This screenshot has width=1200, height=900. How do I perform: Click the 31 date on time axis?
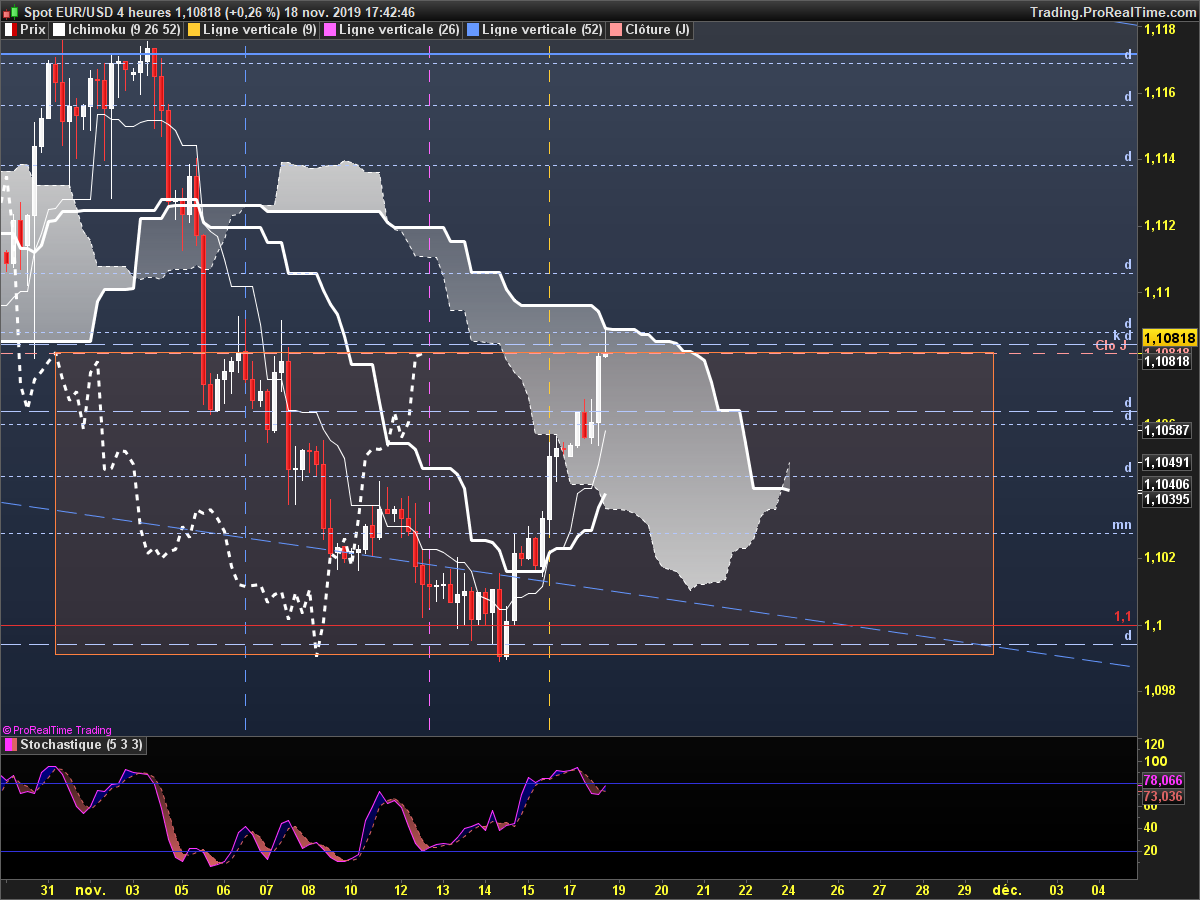tap(47, 889)
